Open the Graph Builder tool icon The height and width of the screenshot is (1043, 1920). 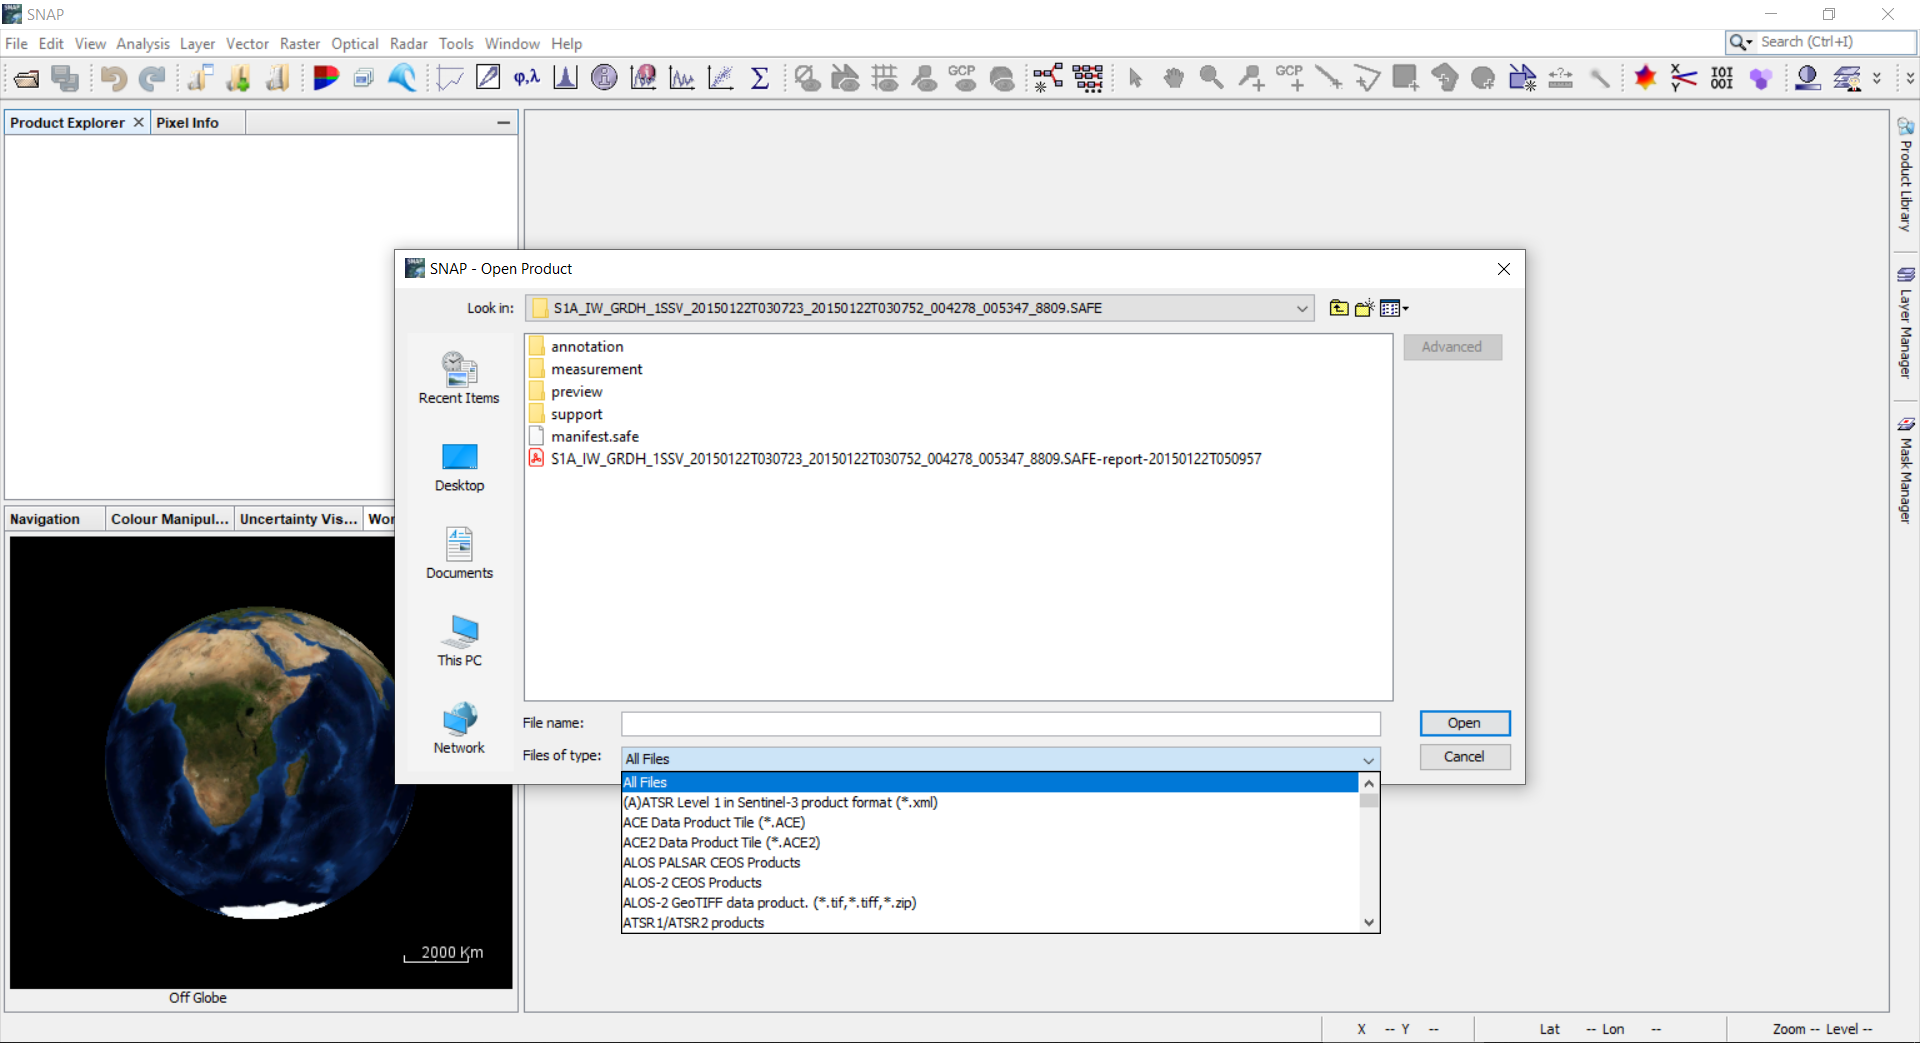(1048, 78)
